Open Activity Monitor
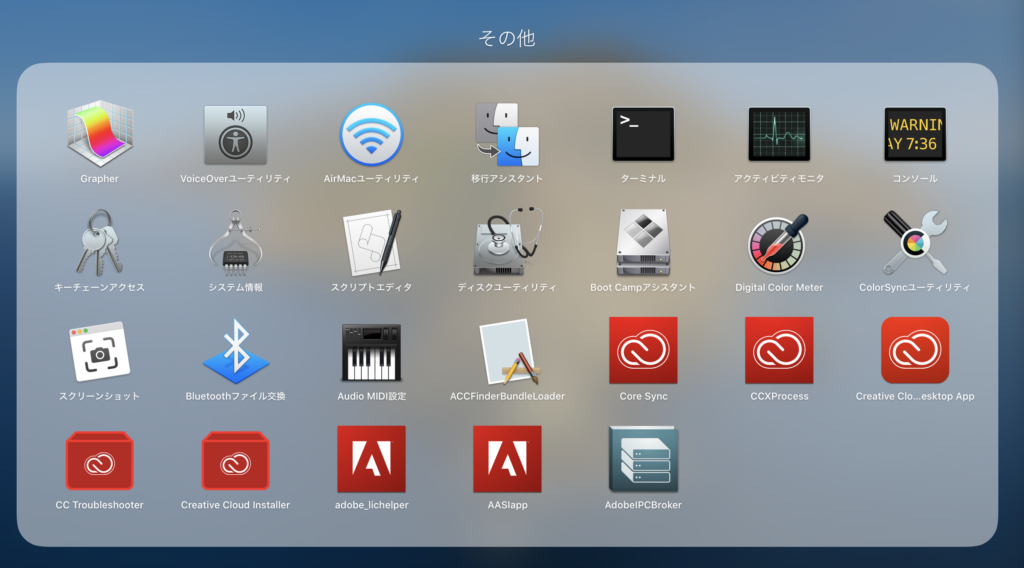The image size is (1024, 568). [779, 134]
